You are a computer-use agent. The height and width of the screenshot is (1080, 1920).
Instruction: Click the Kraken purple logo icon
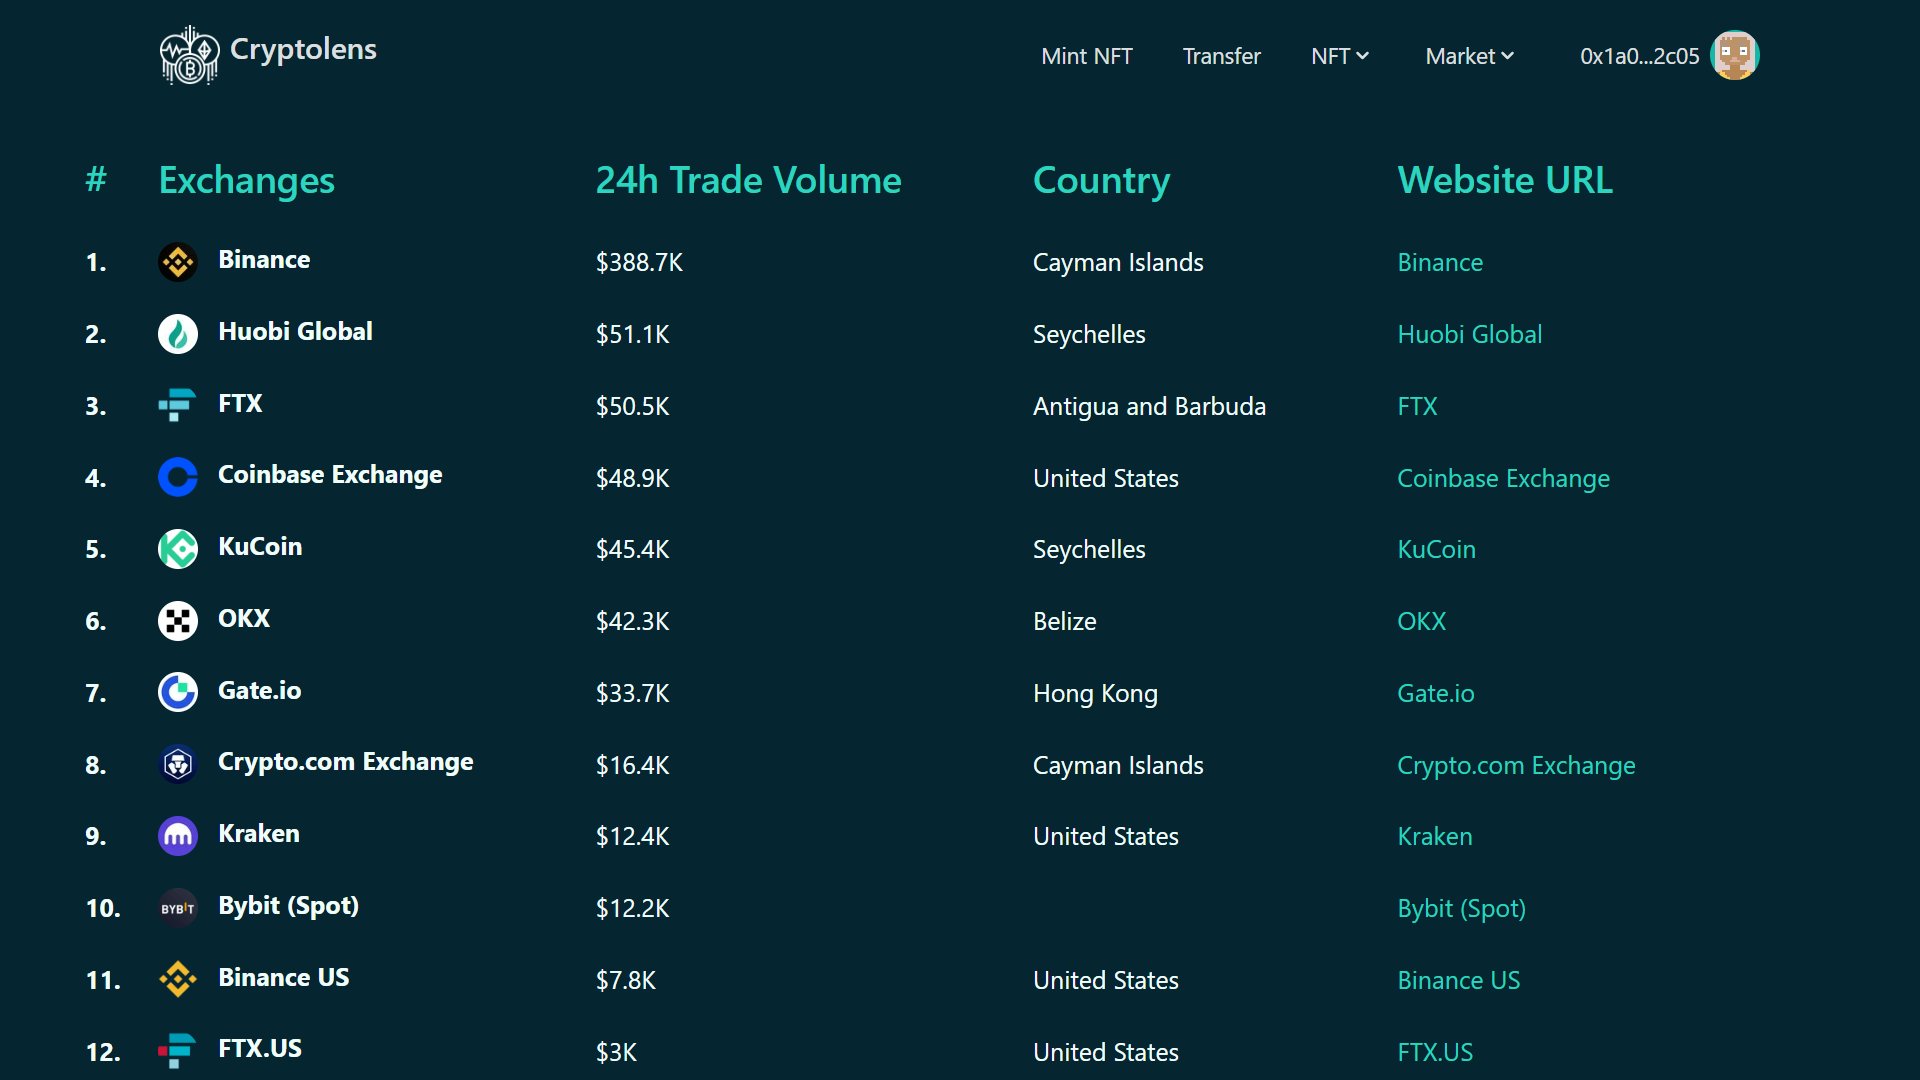[178, 836]
